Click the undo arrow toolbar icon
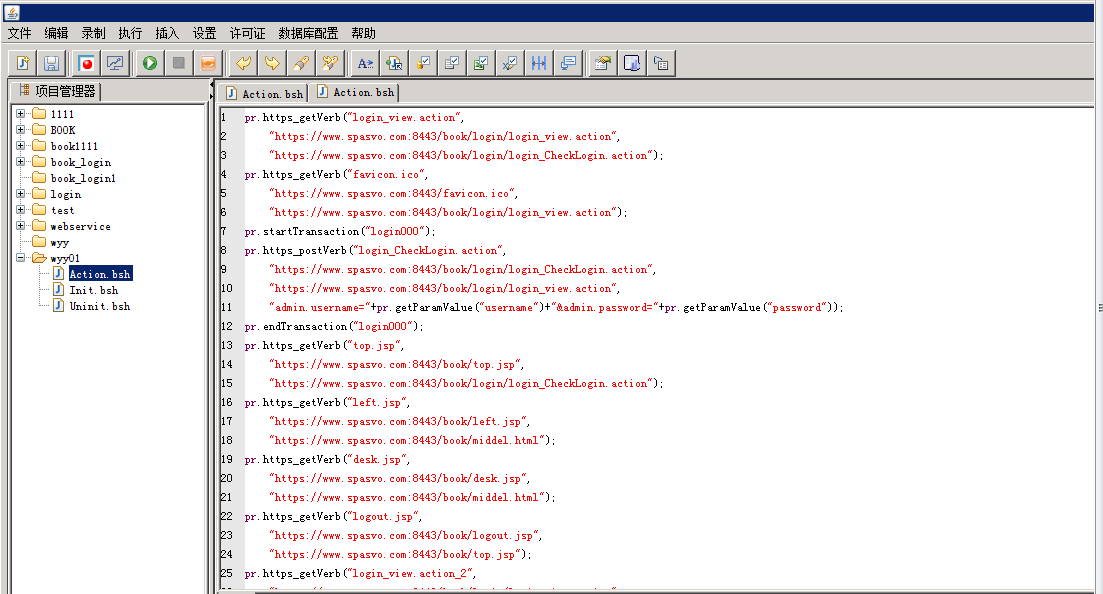The image size is (1103, 594). [242, 63]
